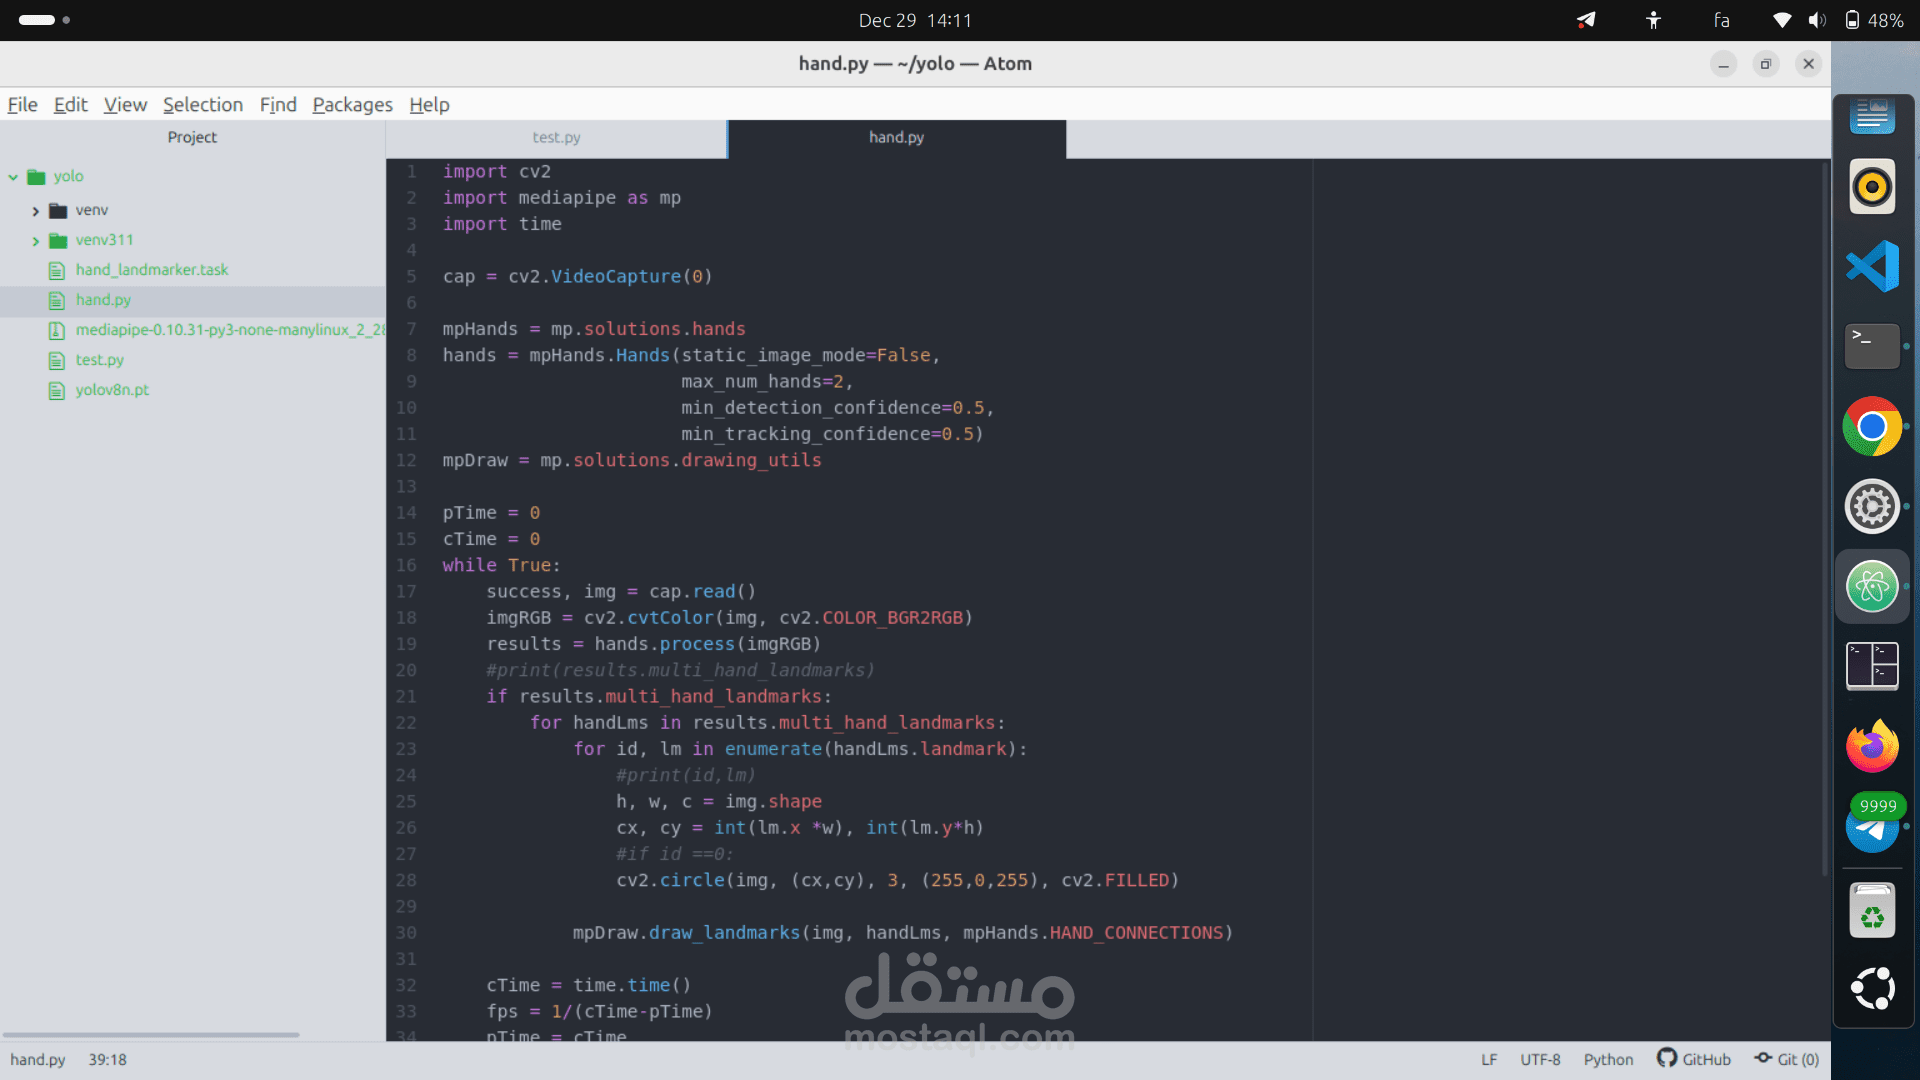Image resolution: width=1920 pixels, height=1080 pixels.
Task: Open the system Settings gear in dock
Action: 1872,507
